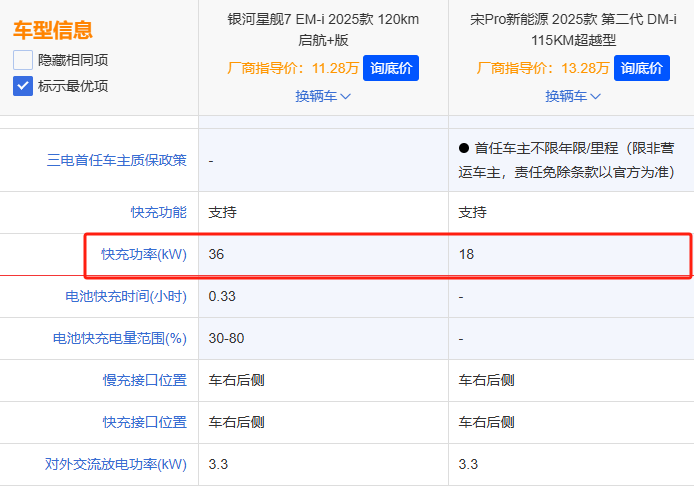Viewport: 694px width, 486px height.
Task: Select fast-charge power value 36
Action: click(216, 254)
